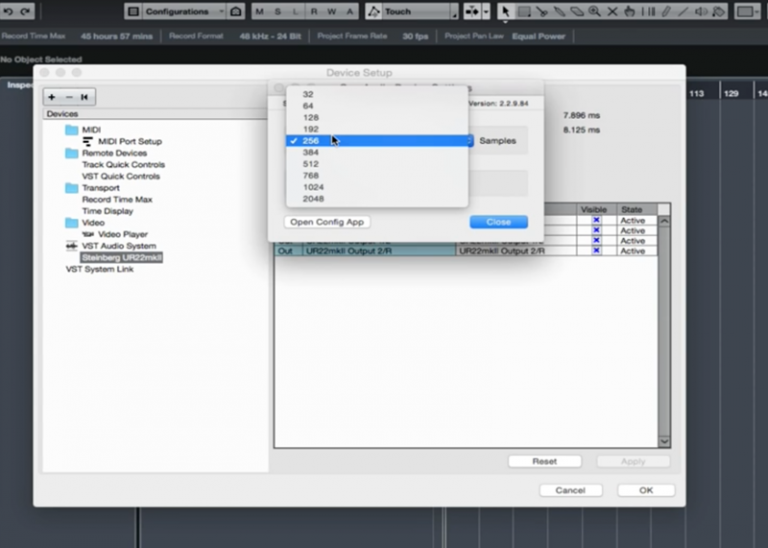Select the Mute X tool

612,12
